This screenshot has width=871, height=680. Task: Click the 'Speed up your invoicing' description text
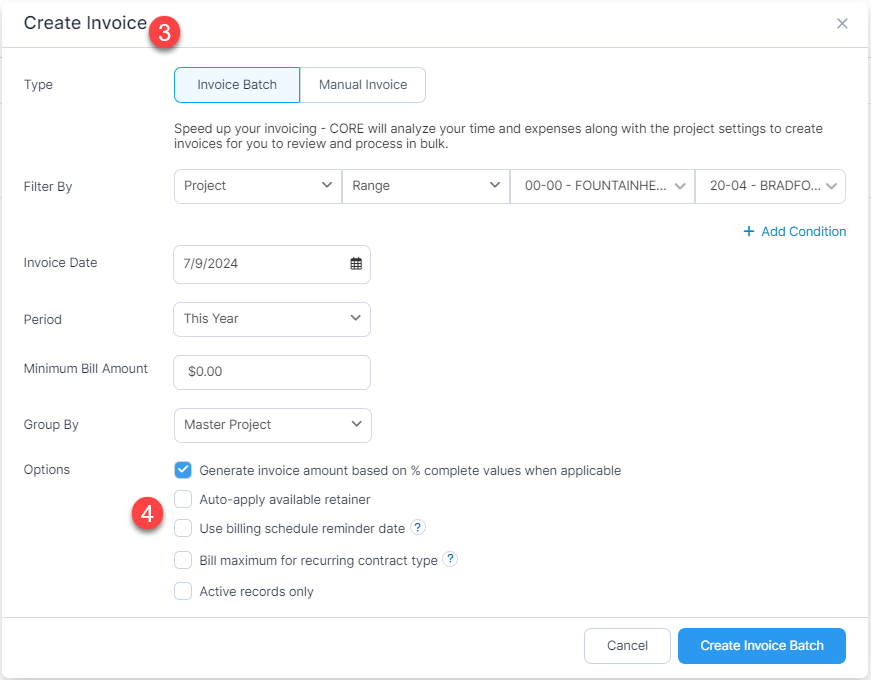pos(498,136)
